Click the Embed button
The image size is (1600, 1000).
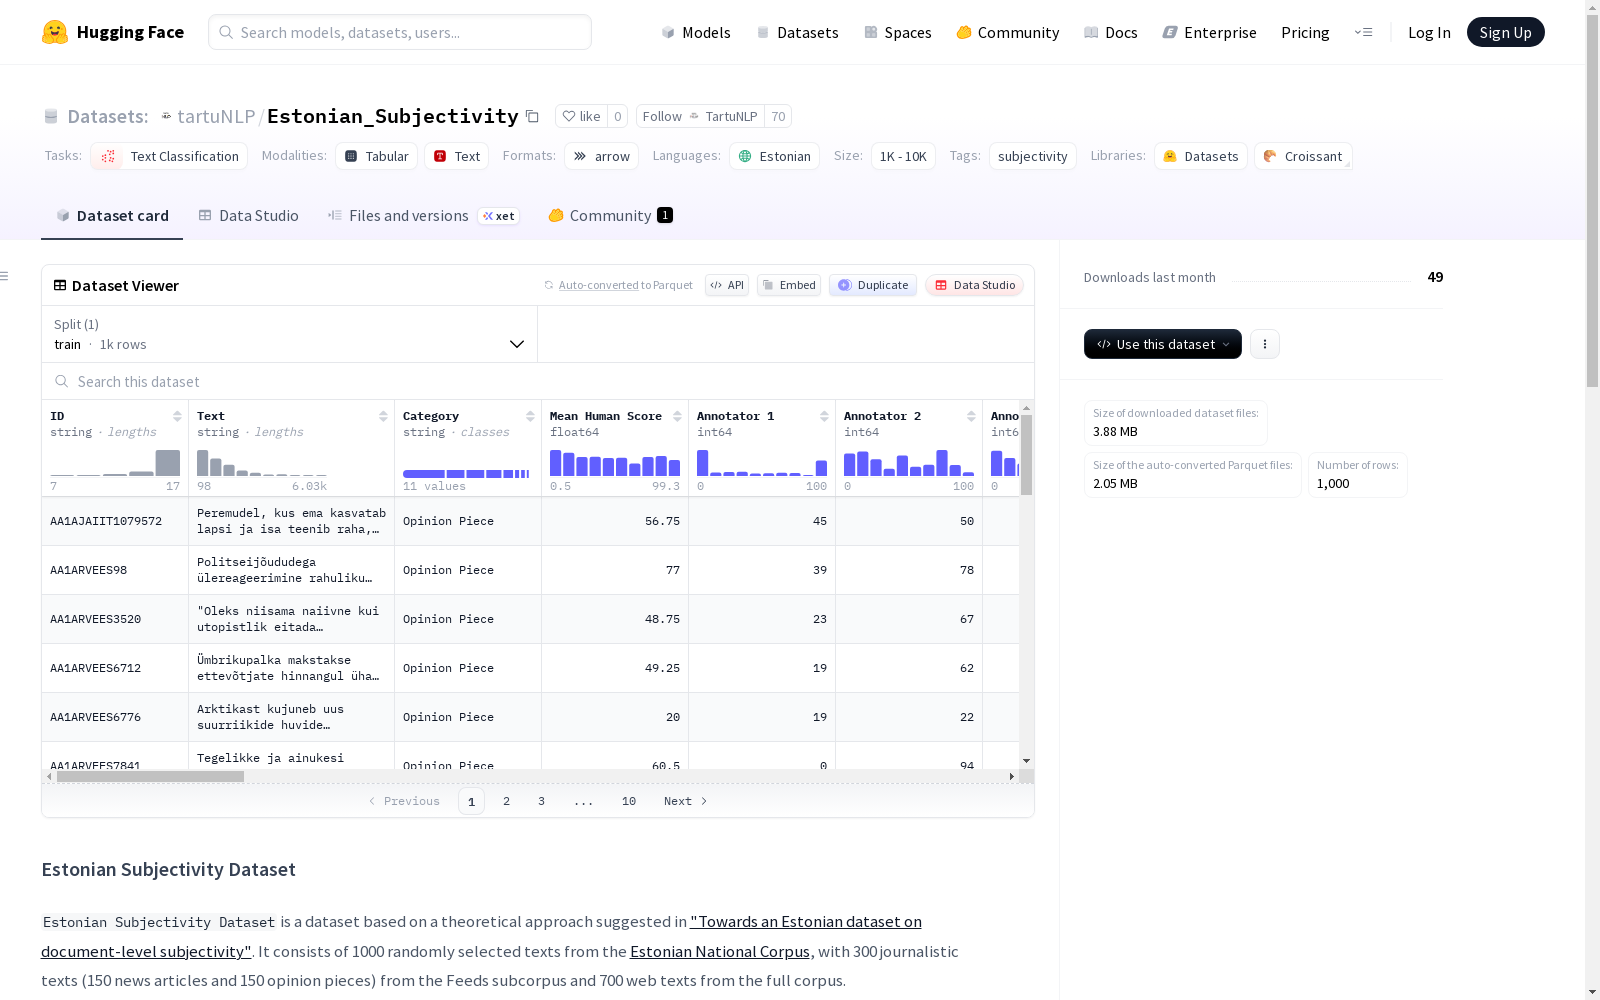coord(789,285)
